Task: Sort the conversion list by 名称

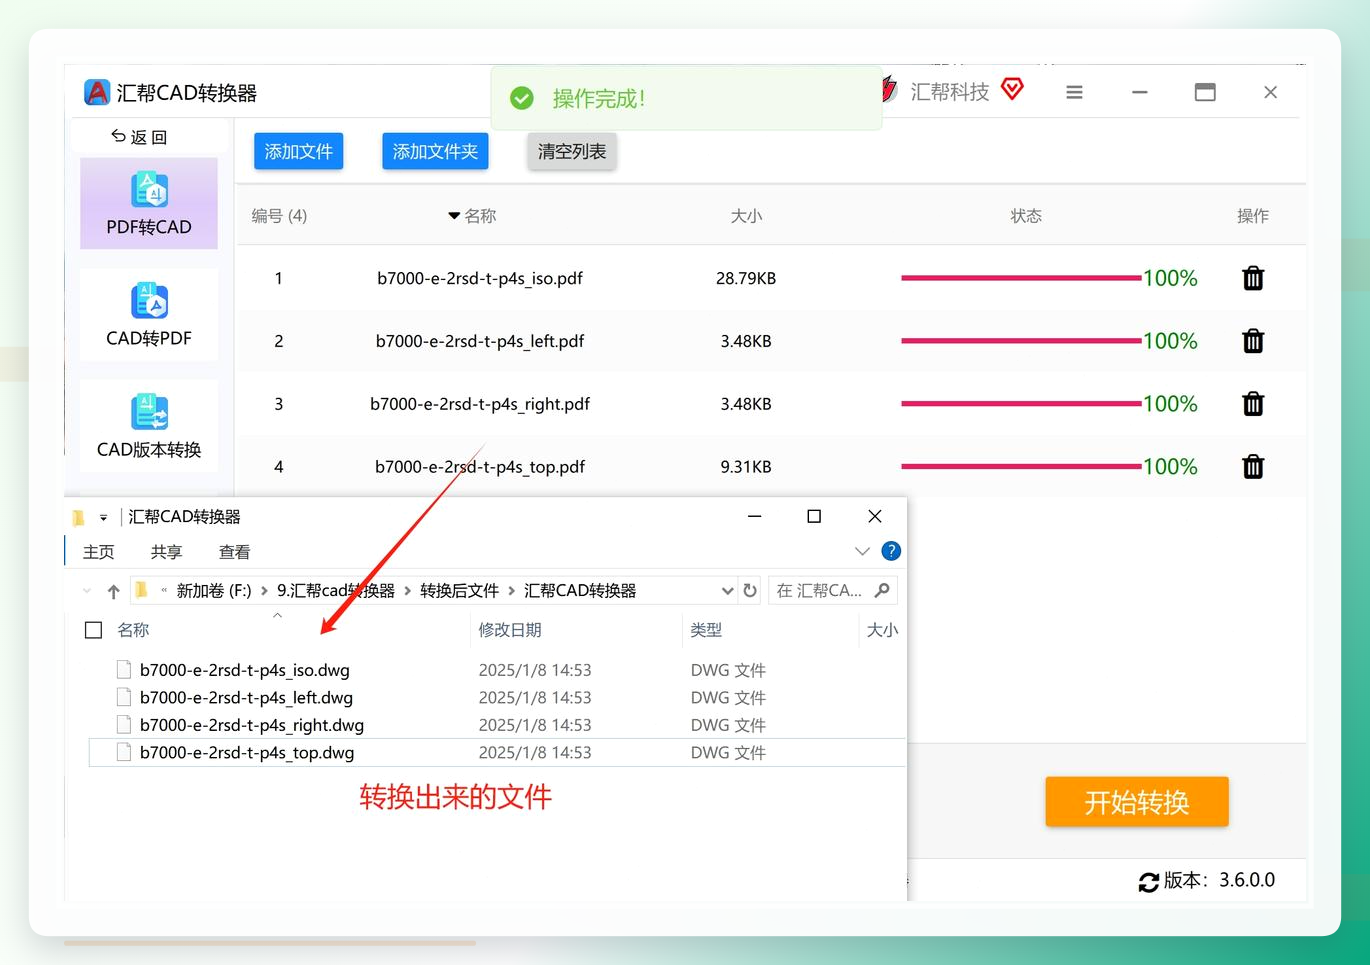Action: point(472,216)
